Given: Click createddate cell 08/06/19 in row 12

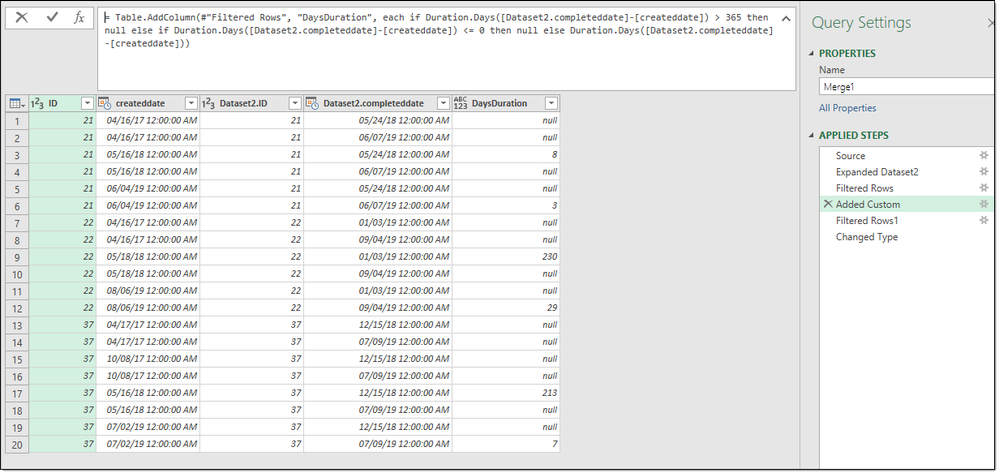Looking at the screenshot, I should pyautogui.click(x=148, y=308).
